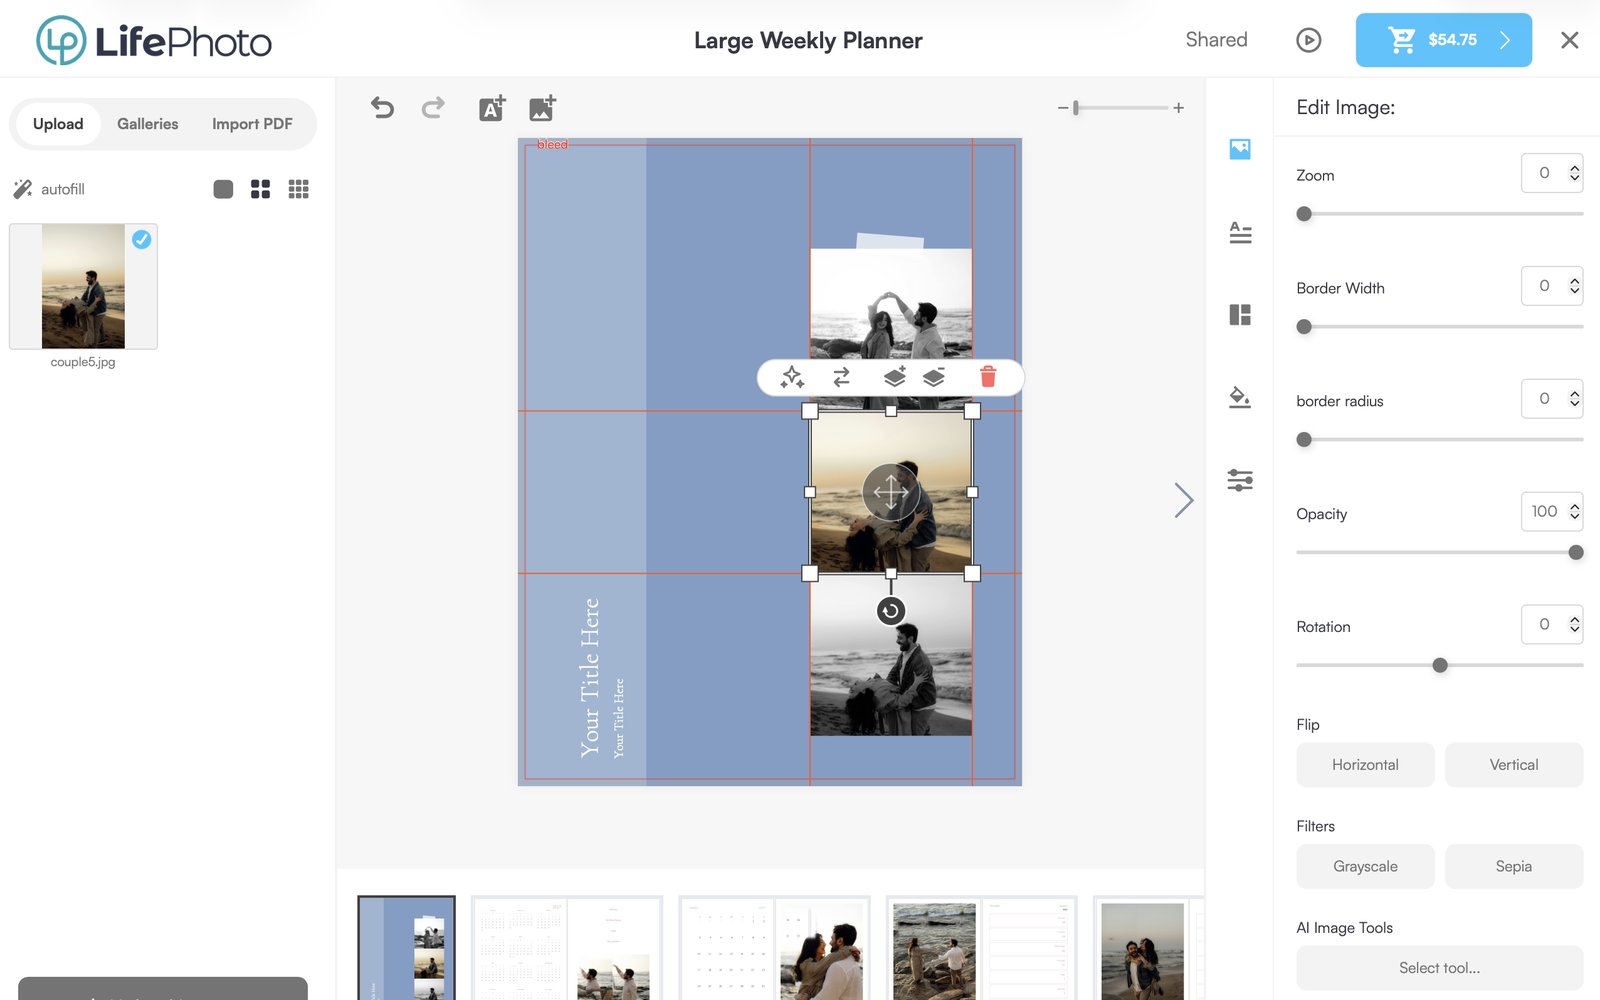Open the adjustments sliders icon
This screenshot has width=1600, height=1000.
(1240, 480)
